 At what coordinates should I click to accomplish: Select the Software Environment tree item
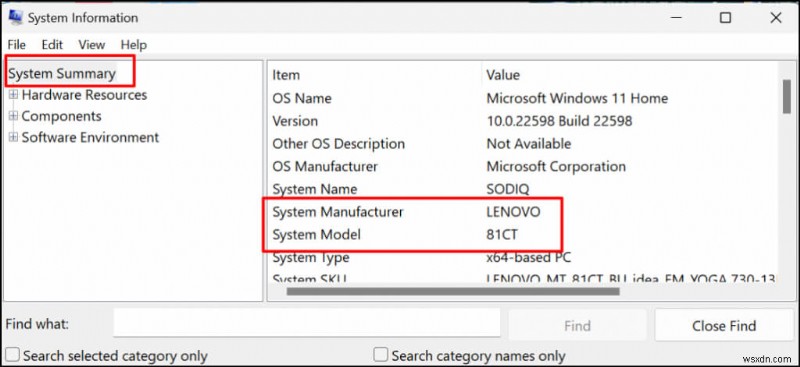pos(90,138)
